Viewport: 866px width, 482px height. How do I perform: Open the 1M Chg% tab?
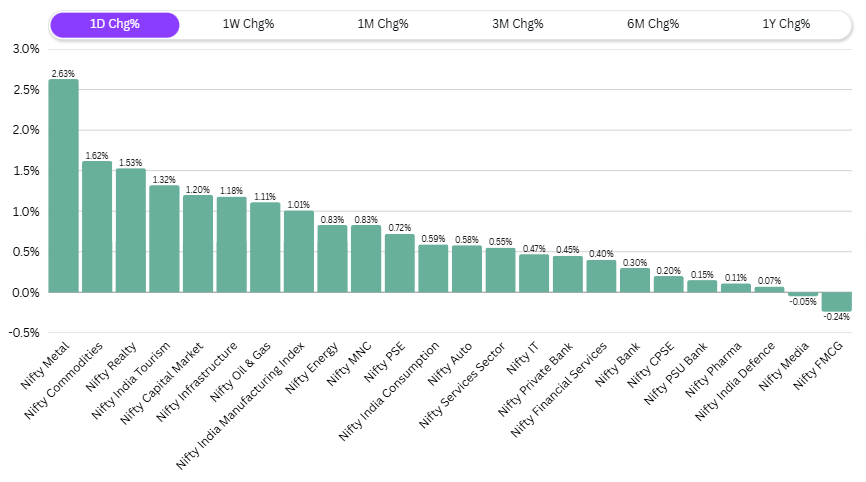click(x=383, y=25)
